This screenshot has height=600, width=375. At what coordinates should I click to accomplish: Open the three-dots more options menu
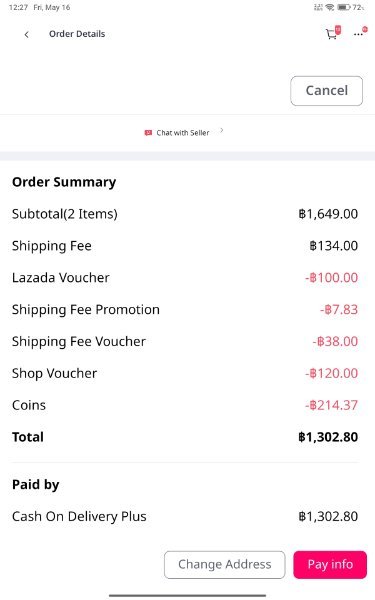pos(358,34)
